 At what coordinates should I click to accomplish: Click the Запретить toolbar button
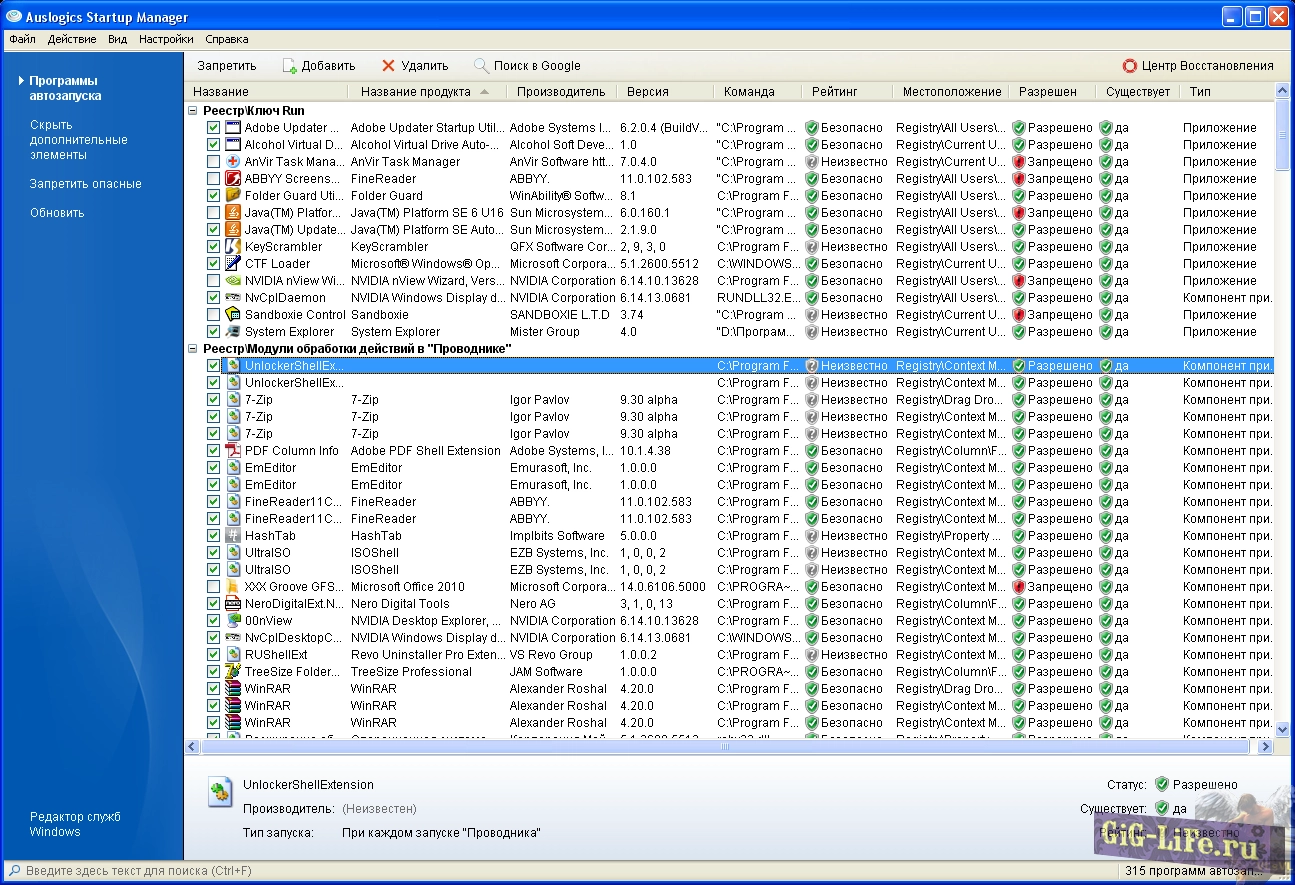pos(226,66)
